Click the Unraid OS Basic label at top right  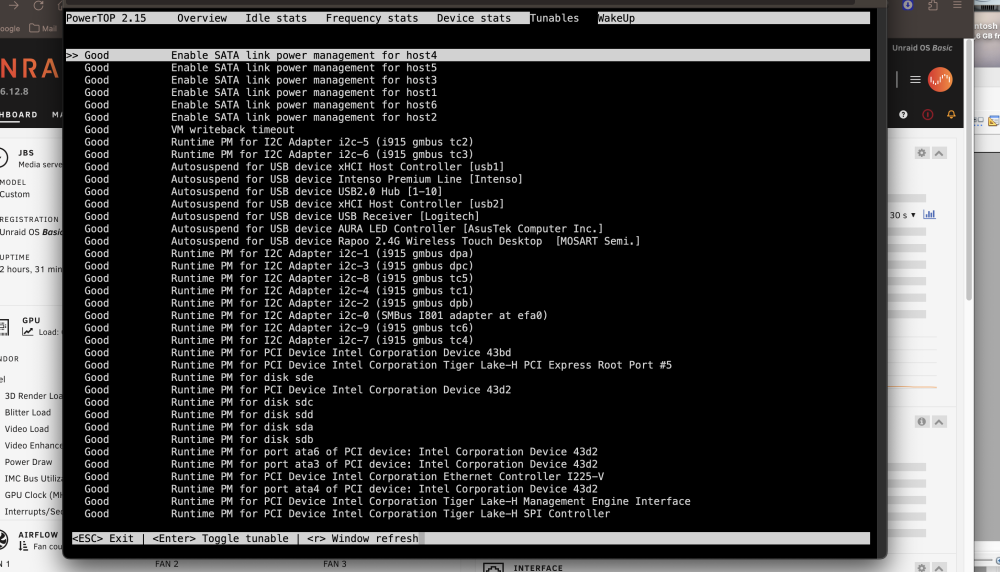922,48
